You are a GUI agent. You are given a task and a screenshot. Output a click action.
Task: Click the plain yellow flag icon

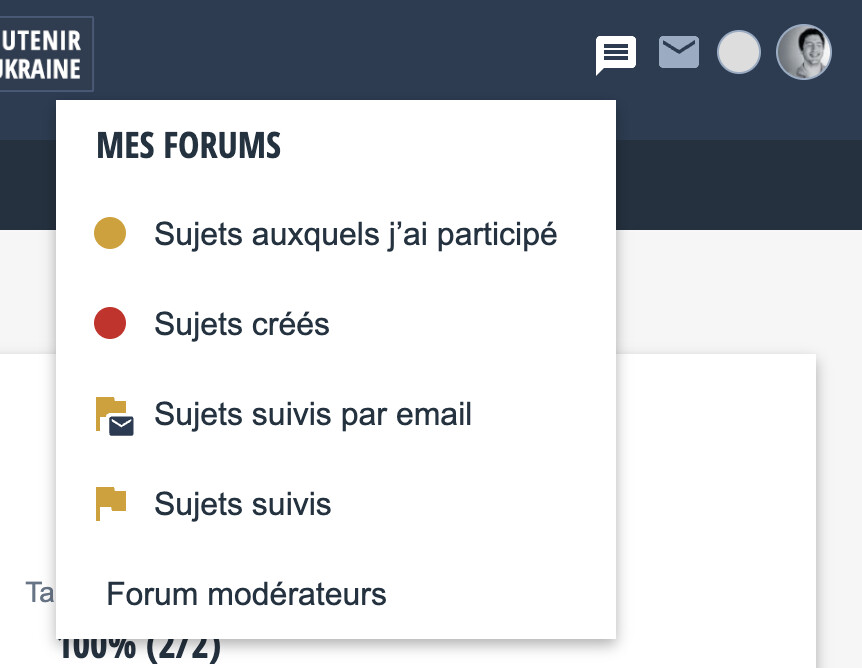pyautogui.click(x=110, y=504)
